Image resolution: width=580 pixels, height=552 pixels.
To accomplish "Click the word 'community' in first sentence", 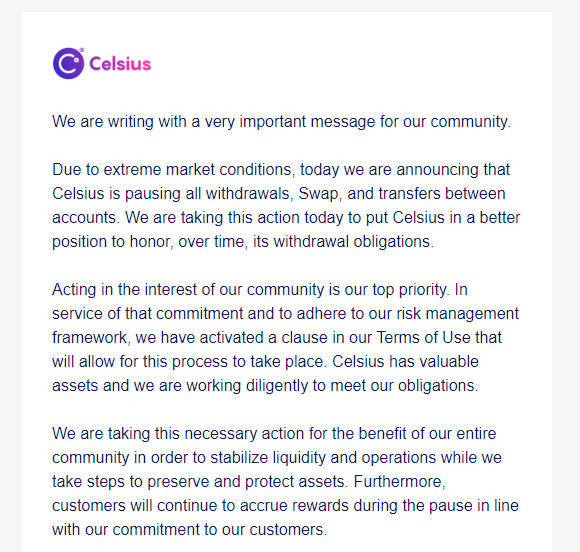I will 471,122.
